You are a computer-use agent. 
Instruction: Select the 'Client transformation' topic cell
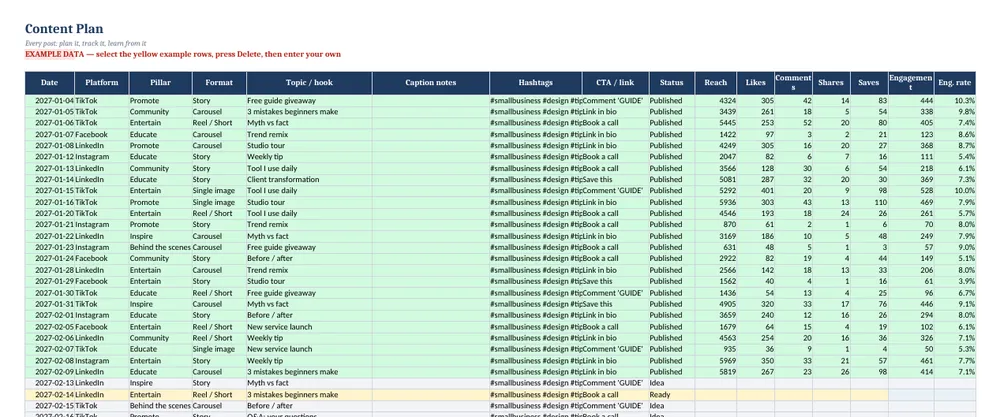tap(309, 180)
